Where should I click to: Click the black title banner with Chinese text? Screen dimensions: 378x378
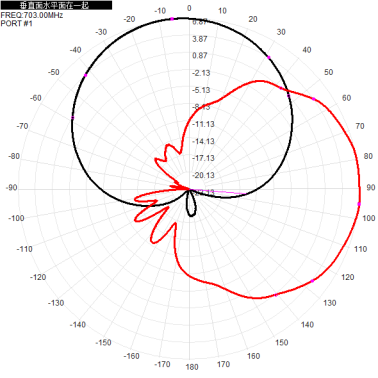pyautogui.click(x=56, y=5)
